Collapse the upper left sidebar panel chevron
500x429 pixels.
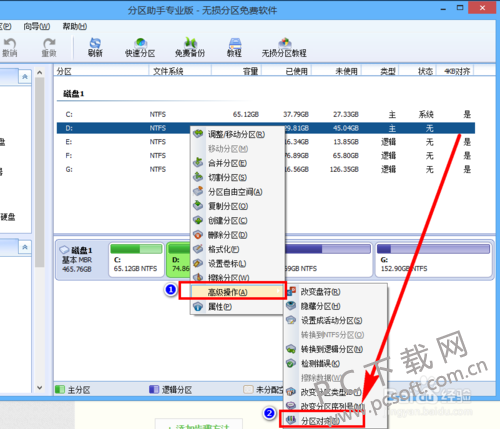click(25, 77)
